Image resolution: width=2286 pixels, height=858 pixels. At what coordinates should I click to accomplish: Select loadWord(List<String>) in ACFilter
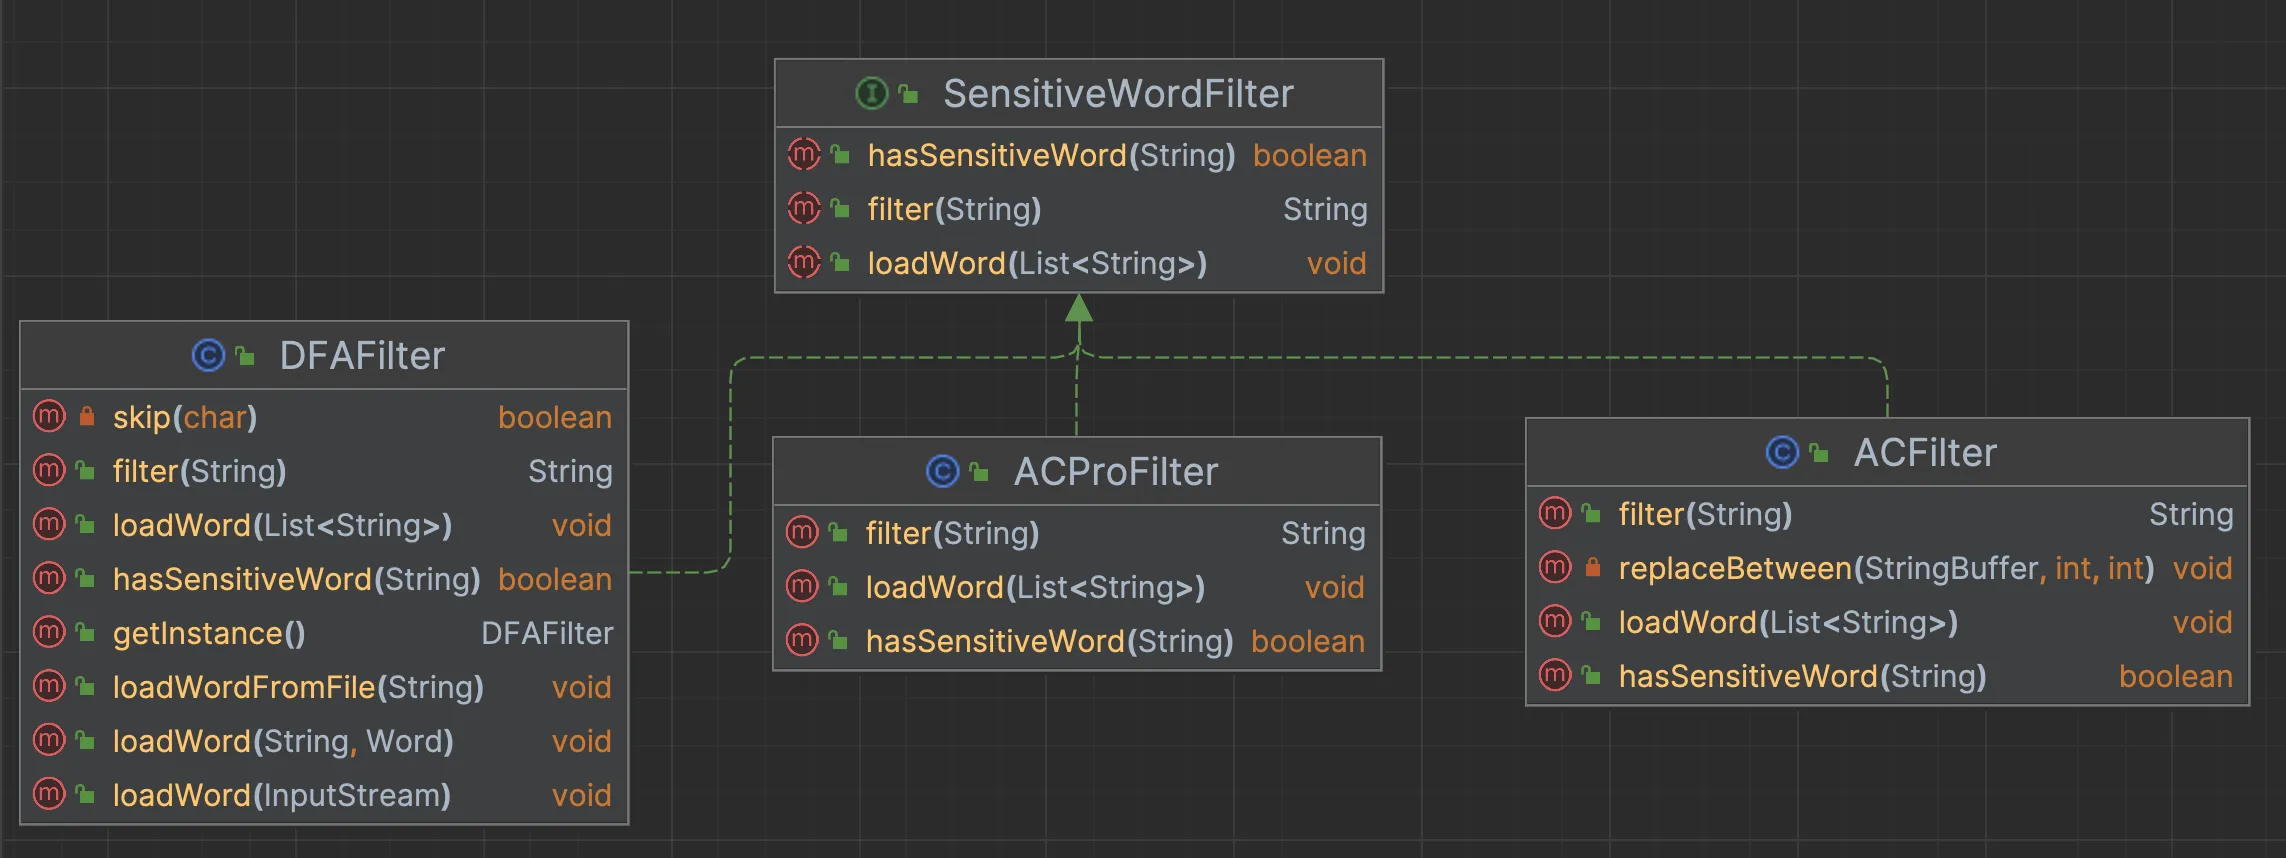pos(1788,622)
